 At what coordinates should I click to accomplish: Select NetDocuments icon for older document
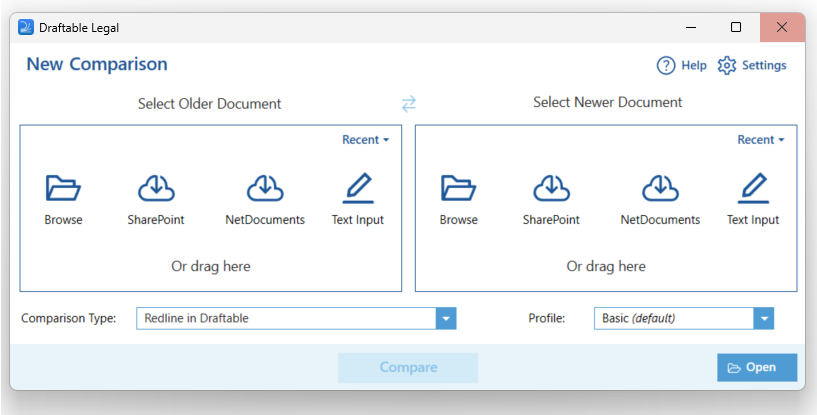point(264,188)
